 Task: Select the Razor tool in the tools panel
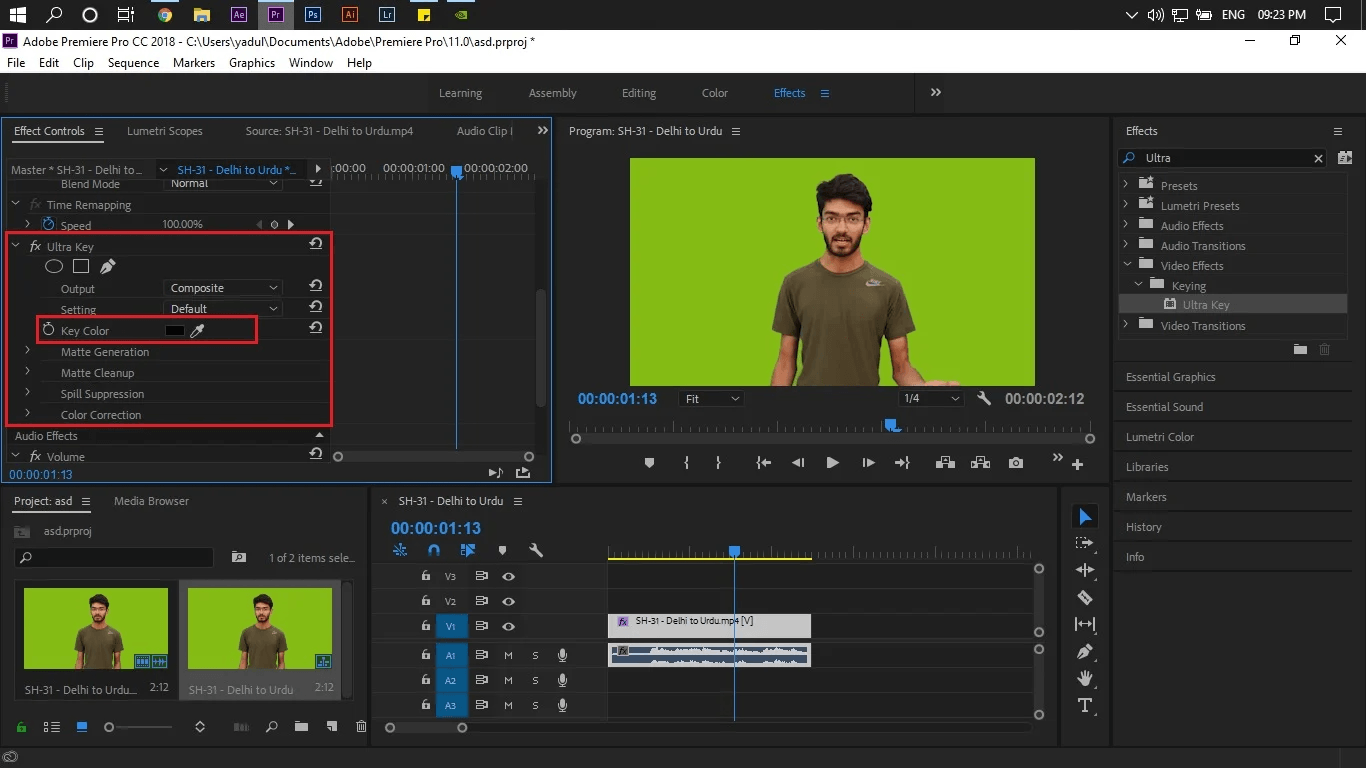[1085, 597]
